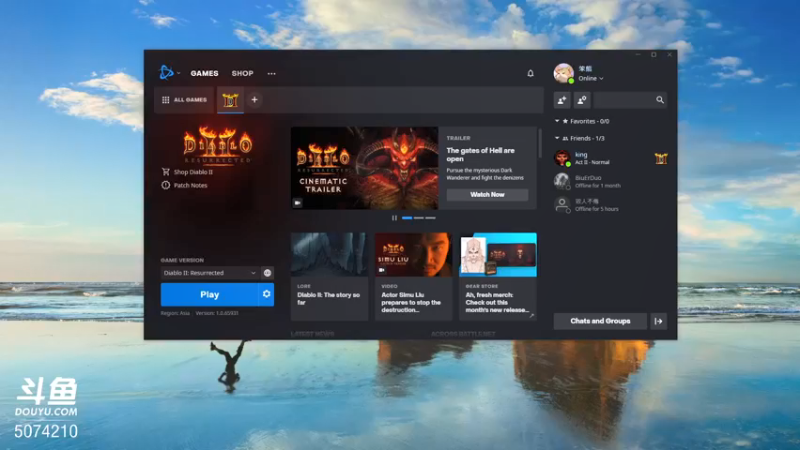Select friend BiuErDuo offline for 1 month
The height and width of the screenshot is (450, 800).
pyautogui.click(x=610, y=182)
